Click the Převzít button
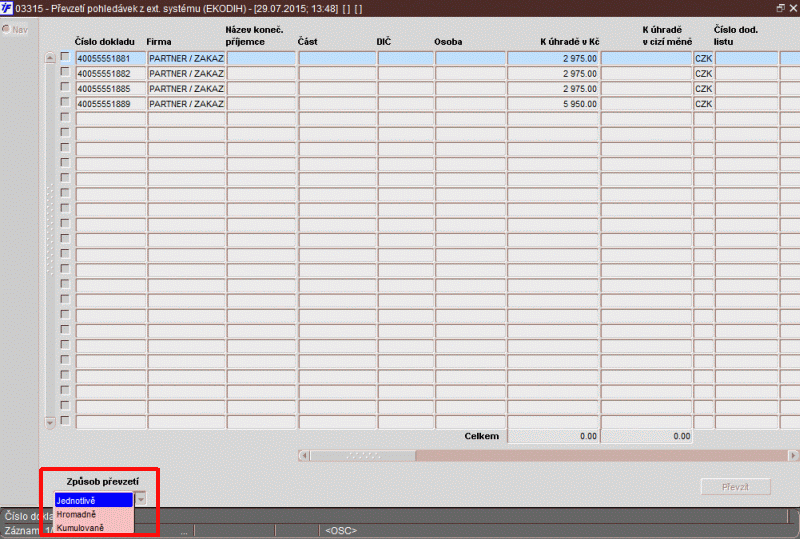 tap(735, 487)
